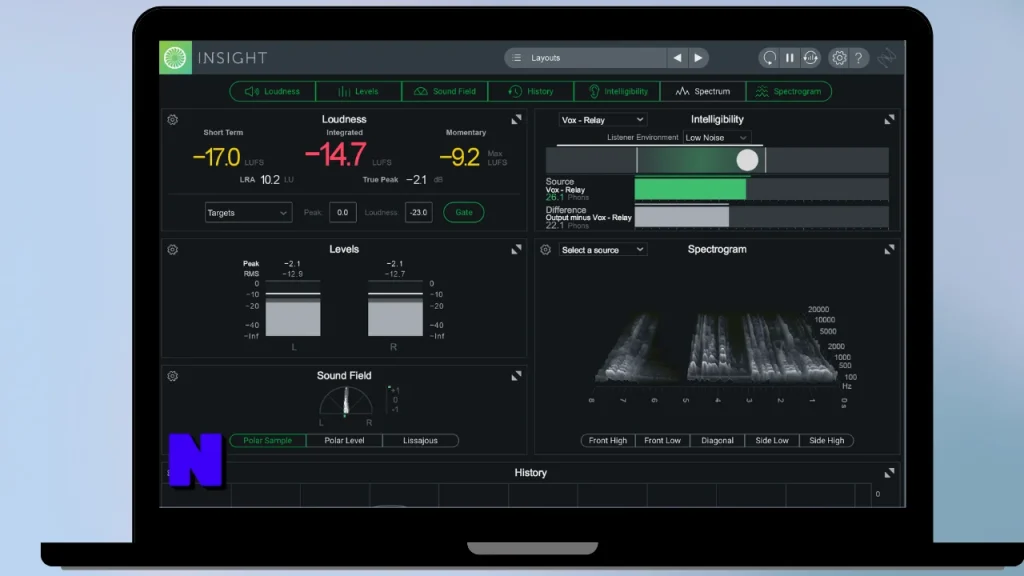1024x576 pixels.
Task: Click the audio sync meter icon
Action: (810, 57)
